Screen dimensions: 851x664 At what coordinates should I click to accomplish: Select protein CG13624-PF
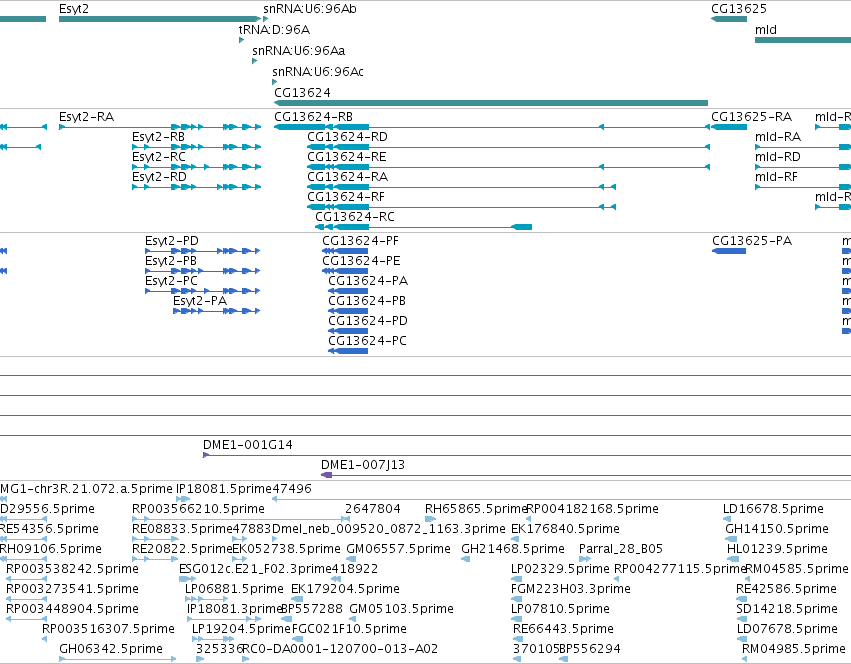(x=345, y=251)
